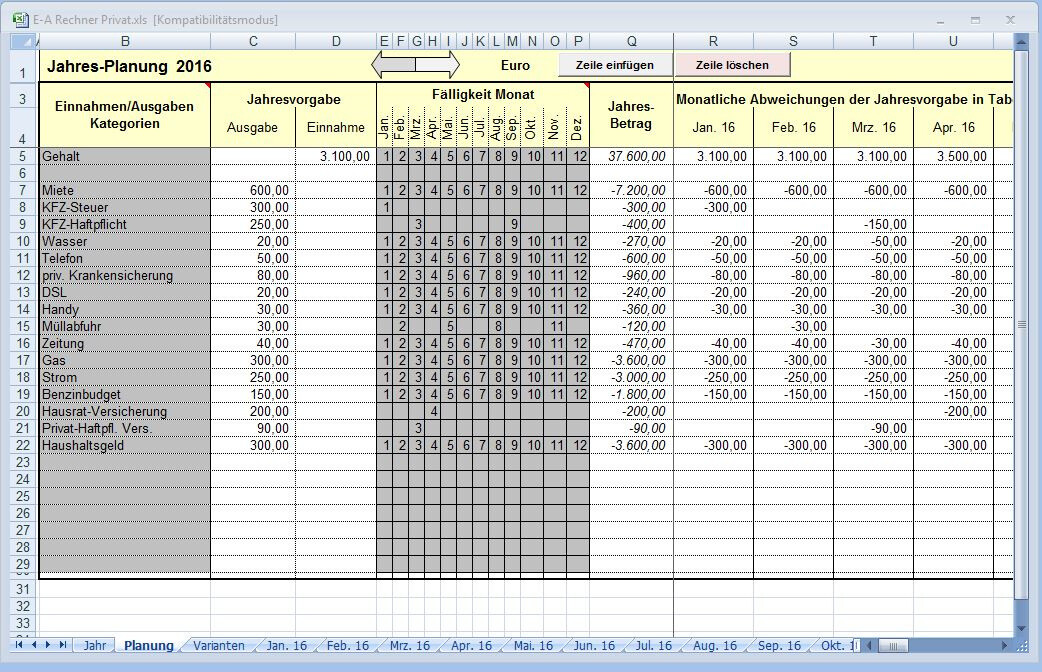Go to last sheet tab arrow
1042x672 pixels.
tap(63, 645)
